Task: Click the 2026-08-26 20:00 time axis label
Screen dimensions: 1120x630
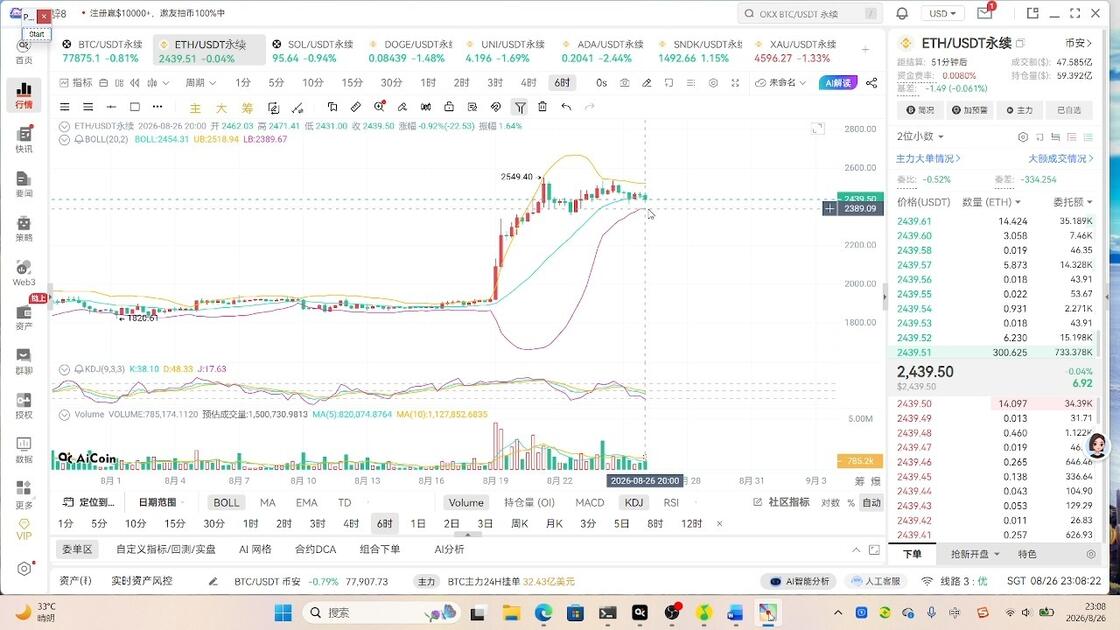Action: 644,481
